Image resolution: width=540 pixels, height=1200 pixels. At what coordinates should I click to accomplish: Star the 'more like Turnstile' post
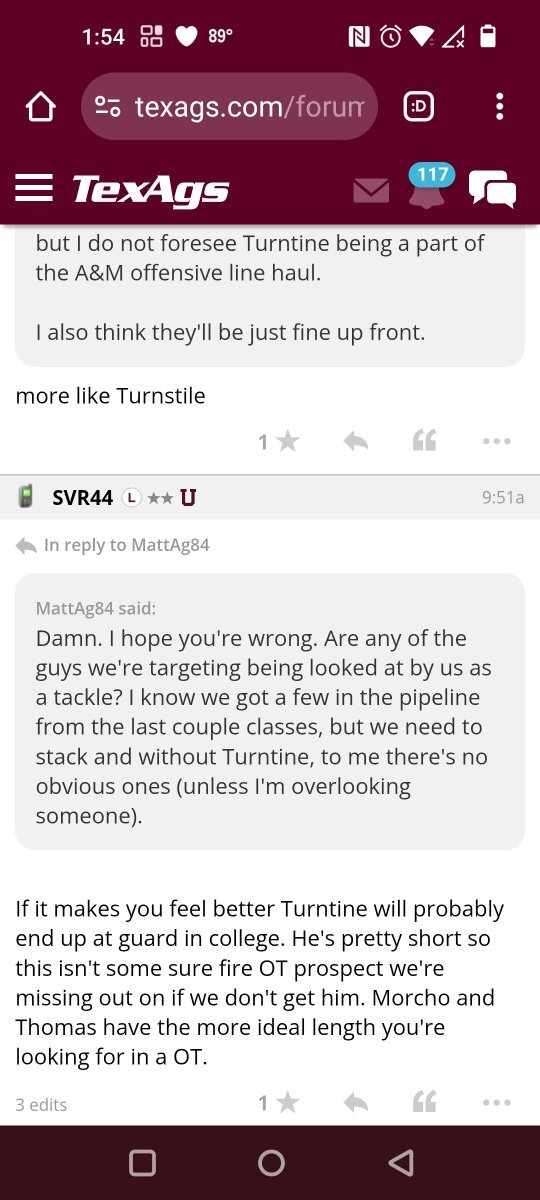279,441
